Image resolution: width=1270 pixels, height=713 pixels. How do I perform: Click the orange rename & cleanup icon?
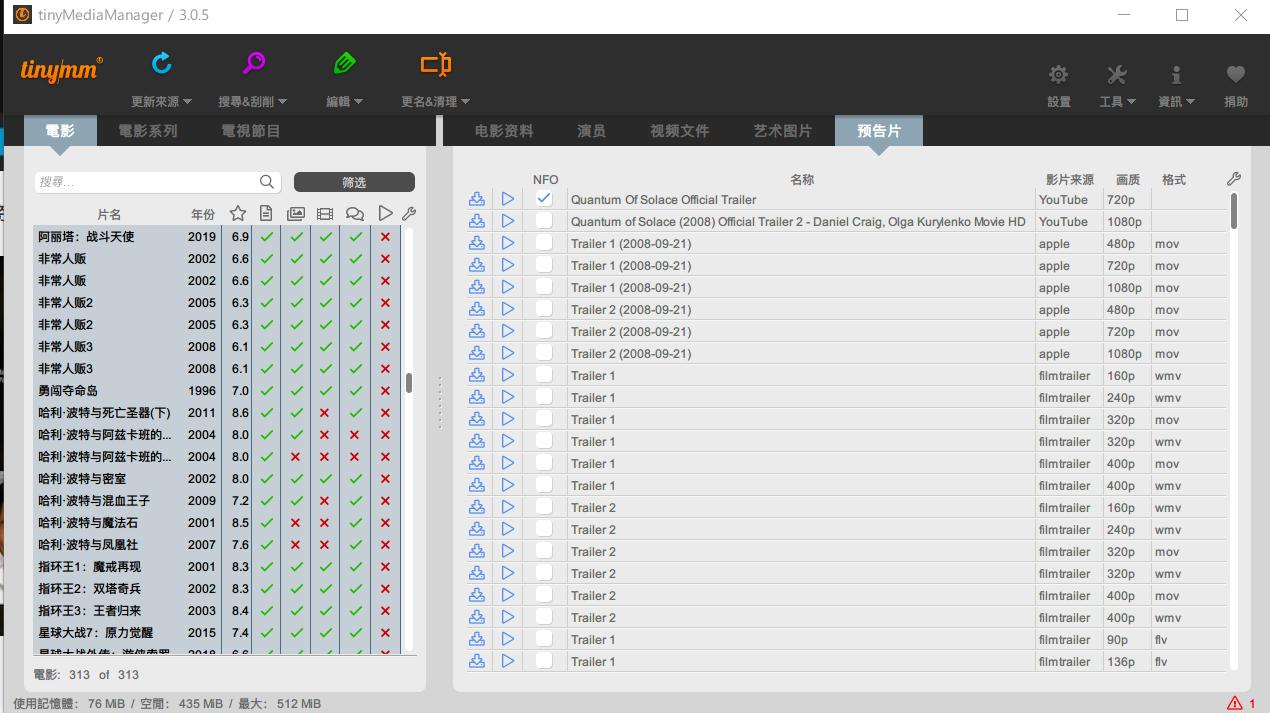tap(435, 65)
